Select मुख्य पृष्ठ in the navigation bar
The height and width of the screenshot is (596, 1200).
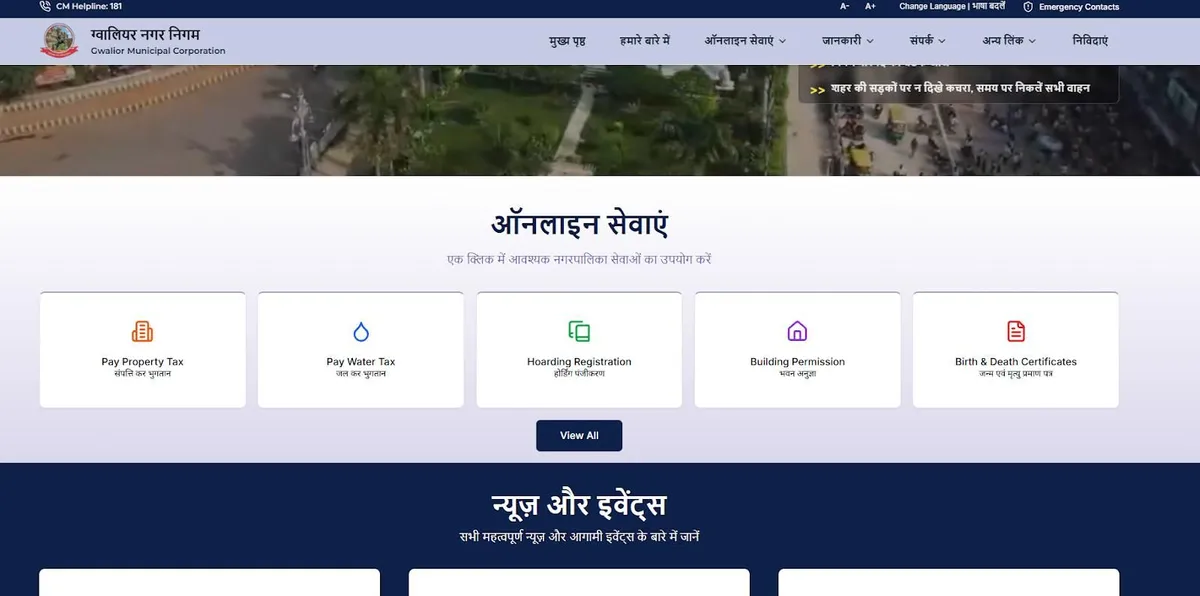(568, 41)
